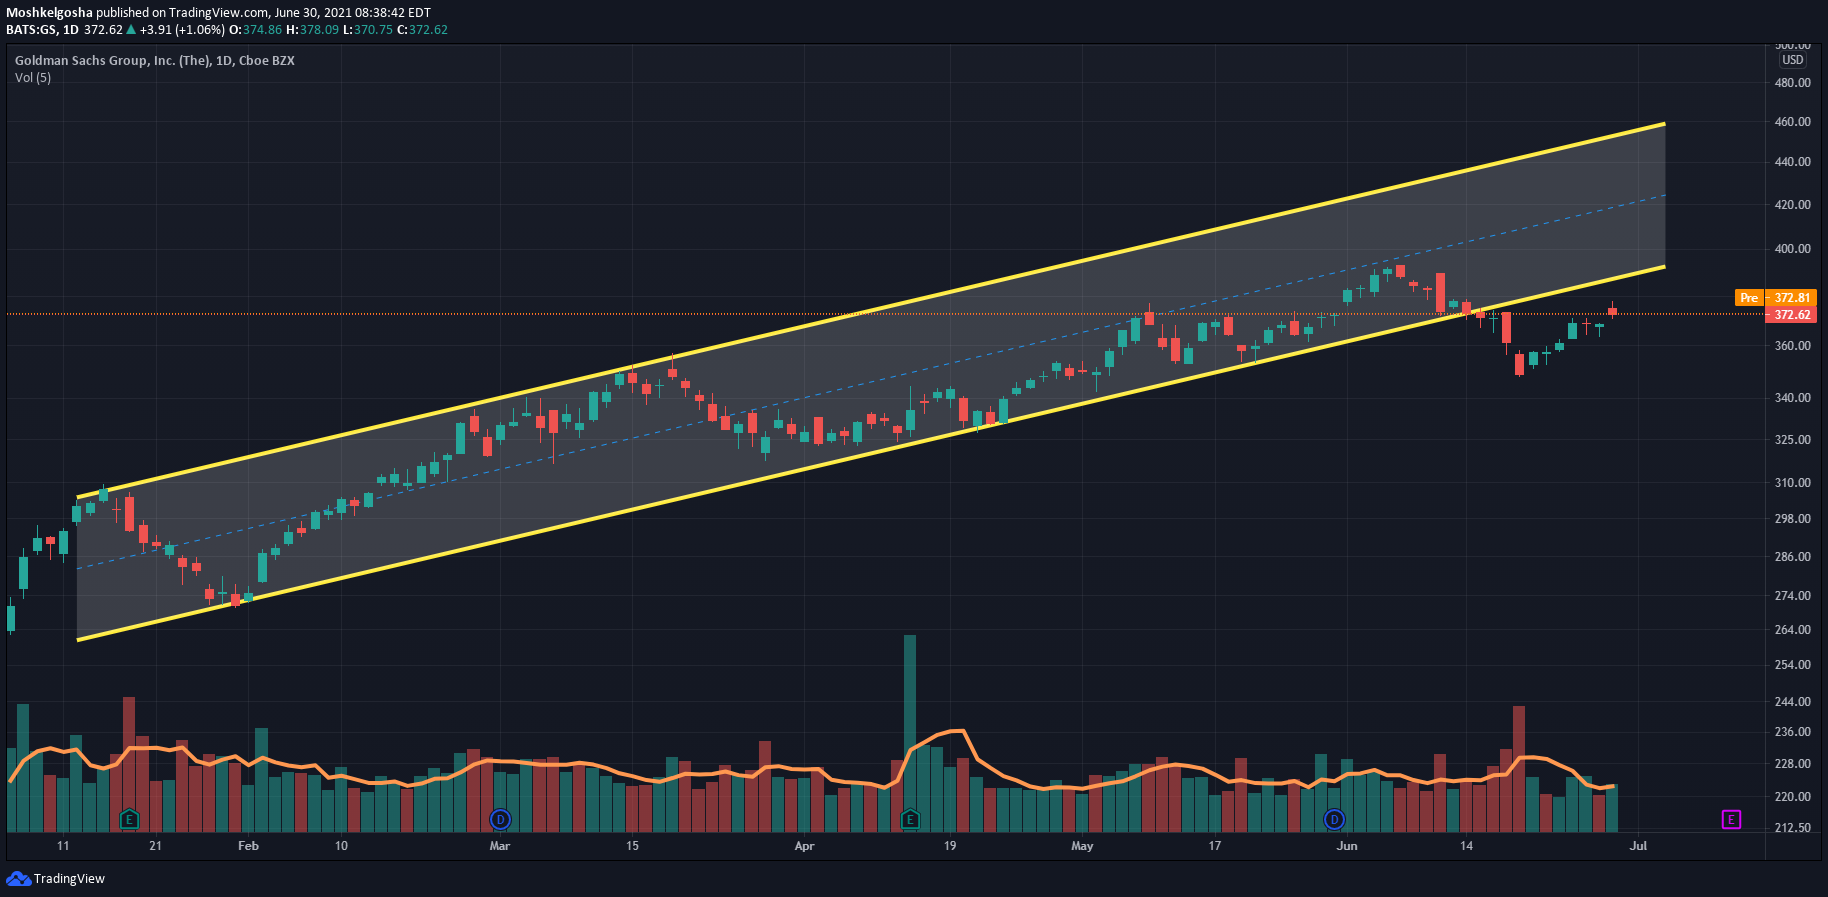Screen dimensions: 1828x897
Task: Click the Mar date label on time axis
Action: (x=500, y=846)
